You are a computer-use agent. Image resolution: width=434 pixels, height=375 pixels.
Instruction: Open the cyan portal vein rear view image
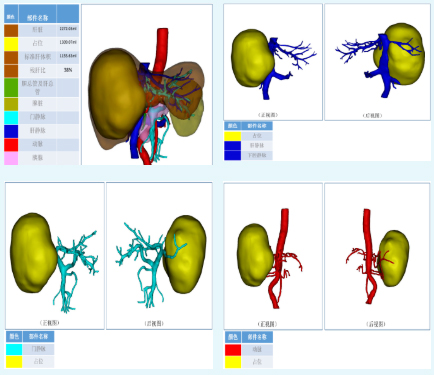pos(159,256)
